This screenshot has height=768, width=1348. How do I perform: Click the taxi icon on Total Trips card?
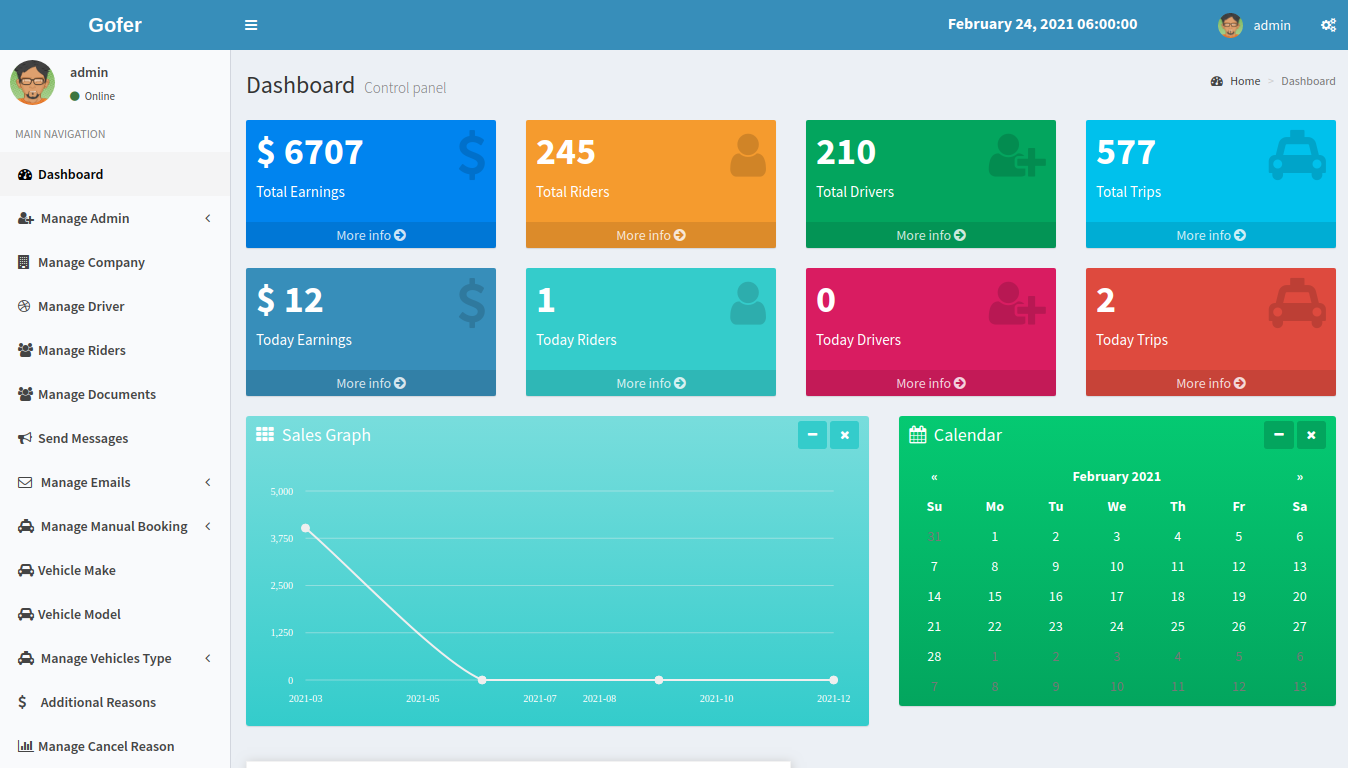[1297, 155]
